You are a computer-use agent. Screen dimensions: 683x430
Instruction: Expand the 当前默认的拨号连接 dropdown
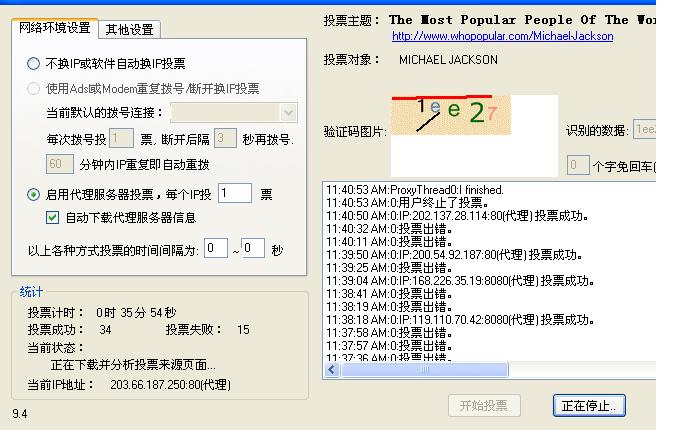pyautogui.click(x=288, y=113)
